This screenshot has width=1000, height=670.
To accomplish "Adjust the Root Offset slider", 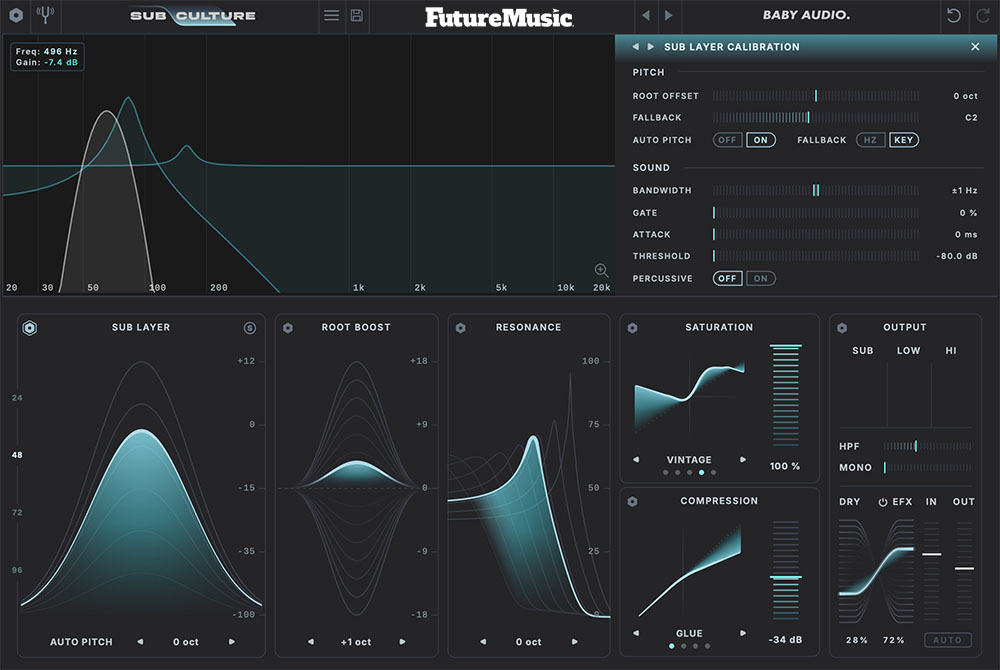I will [816, 96].
